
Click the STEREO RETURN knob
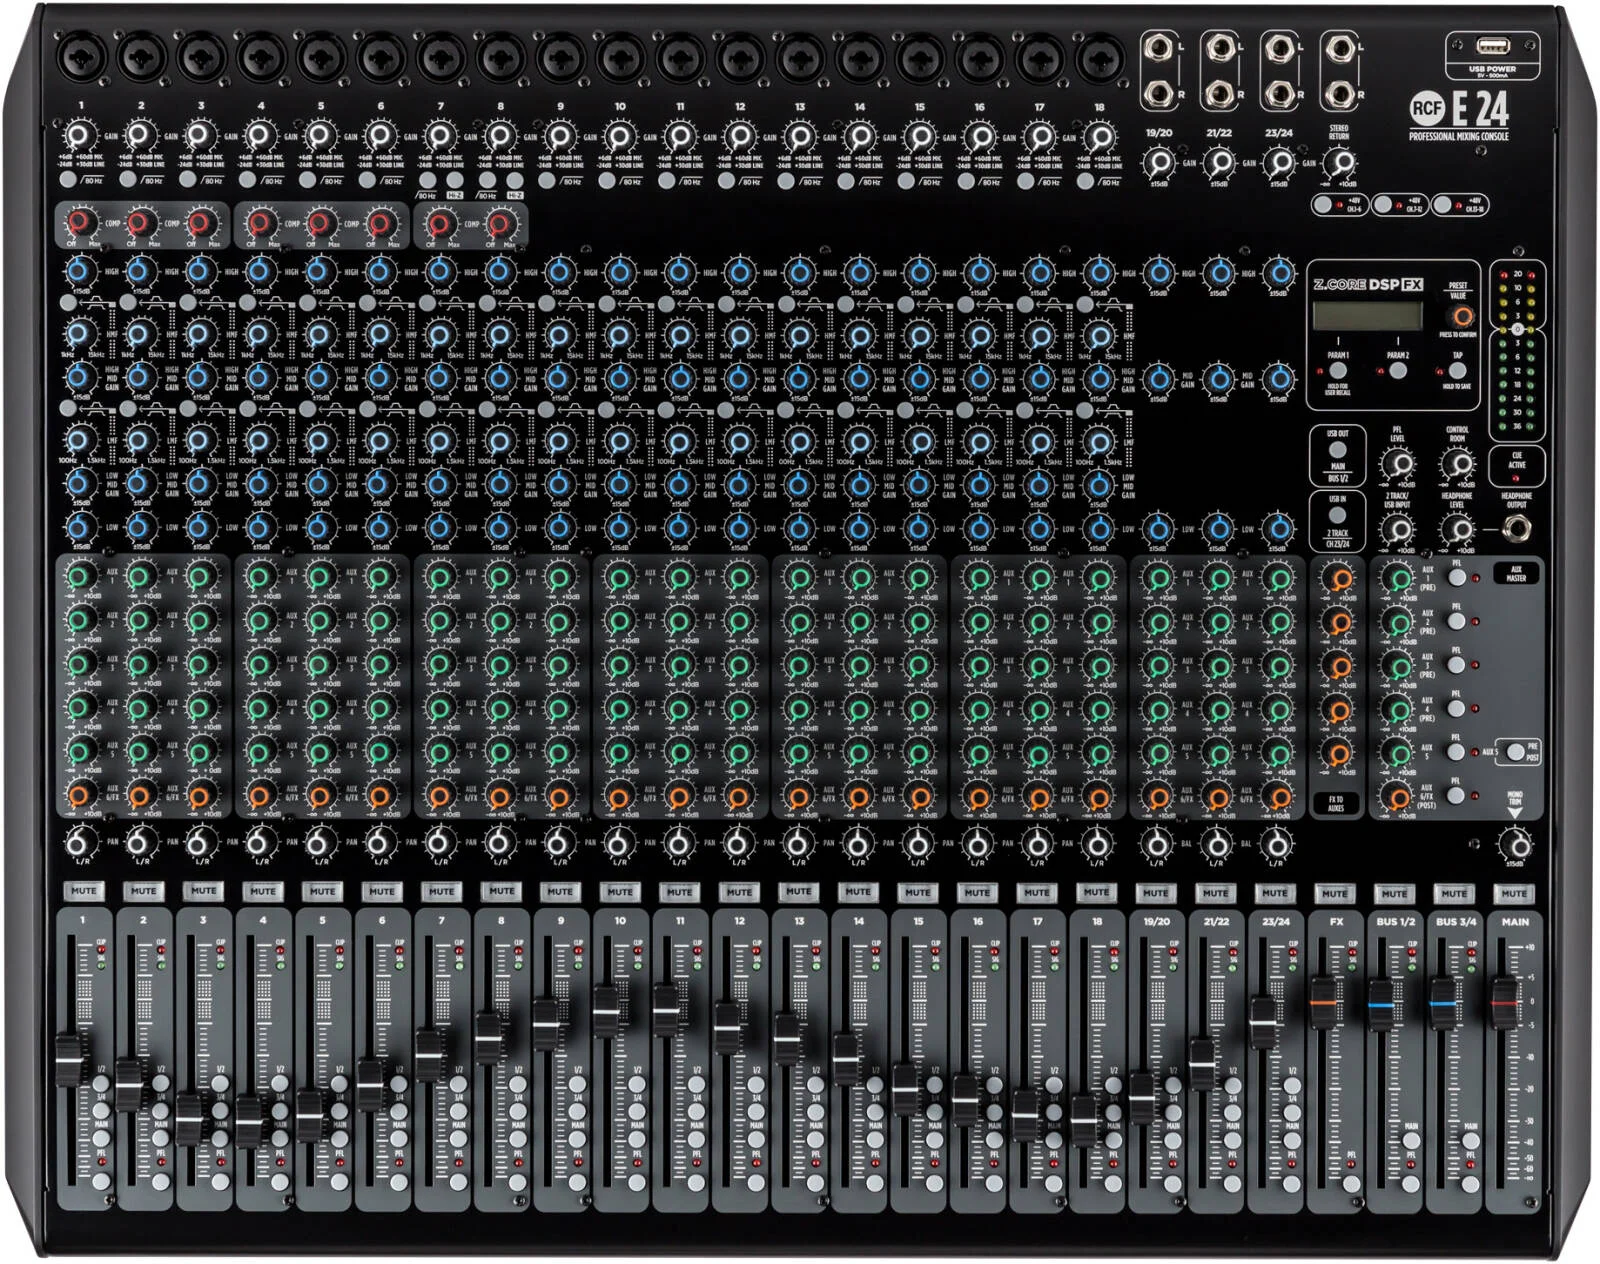1340,162
